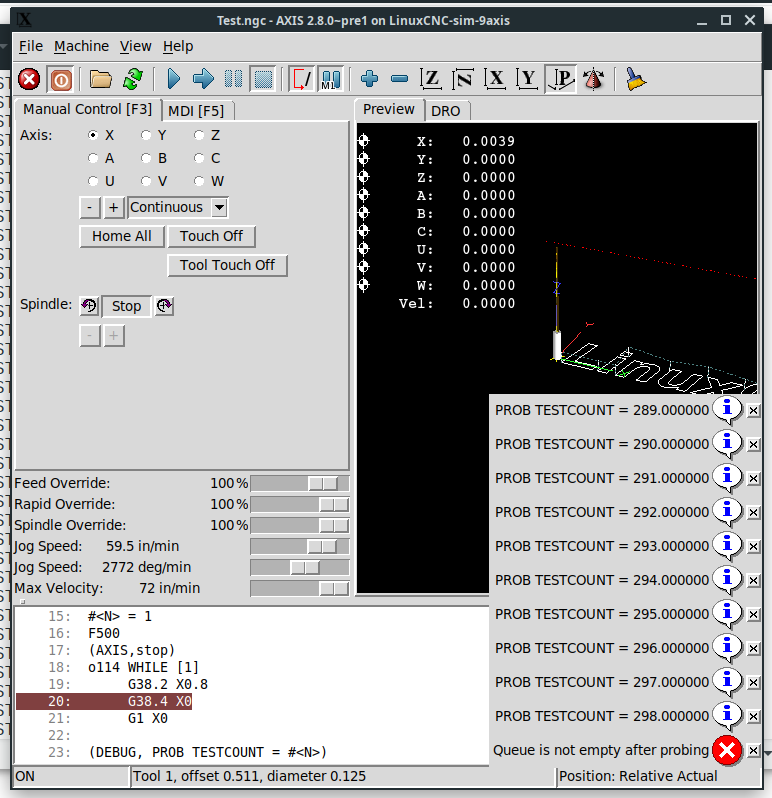772x798 pixels.
Task: Dismiss the TESTCOUNT 291 notification
Action: pos(754,478)
